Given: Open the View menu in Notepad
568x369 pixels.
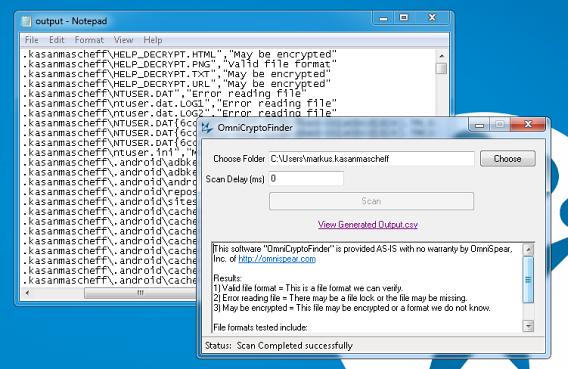Looking at the screenshot, I should coord(123,40).
